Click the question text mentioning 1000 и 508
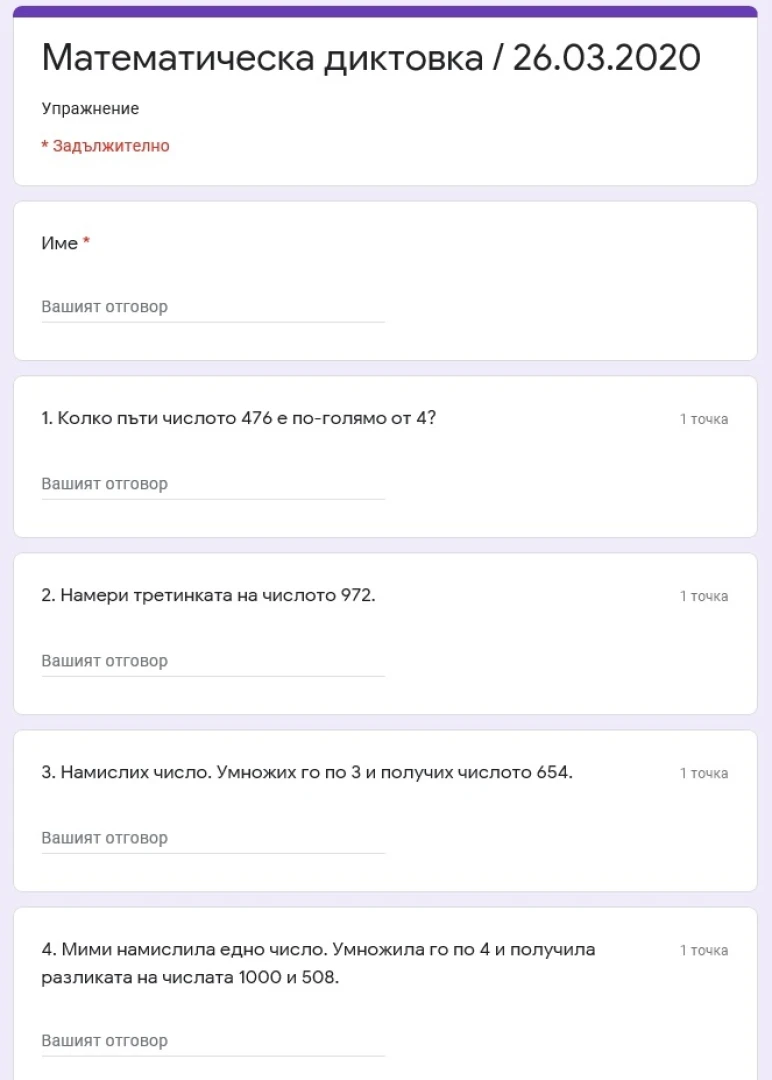 pyautogui.click(x=318, y=963)
